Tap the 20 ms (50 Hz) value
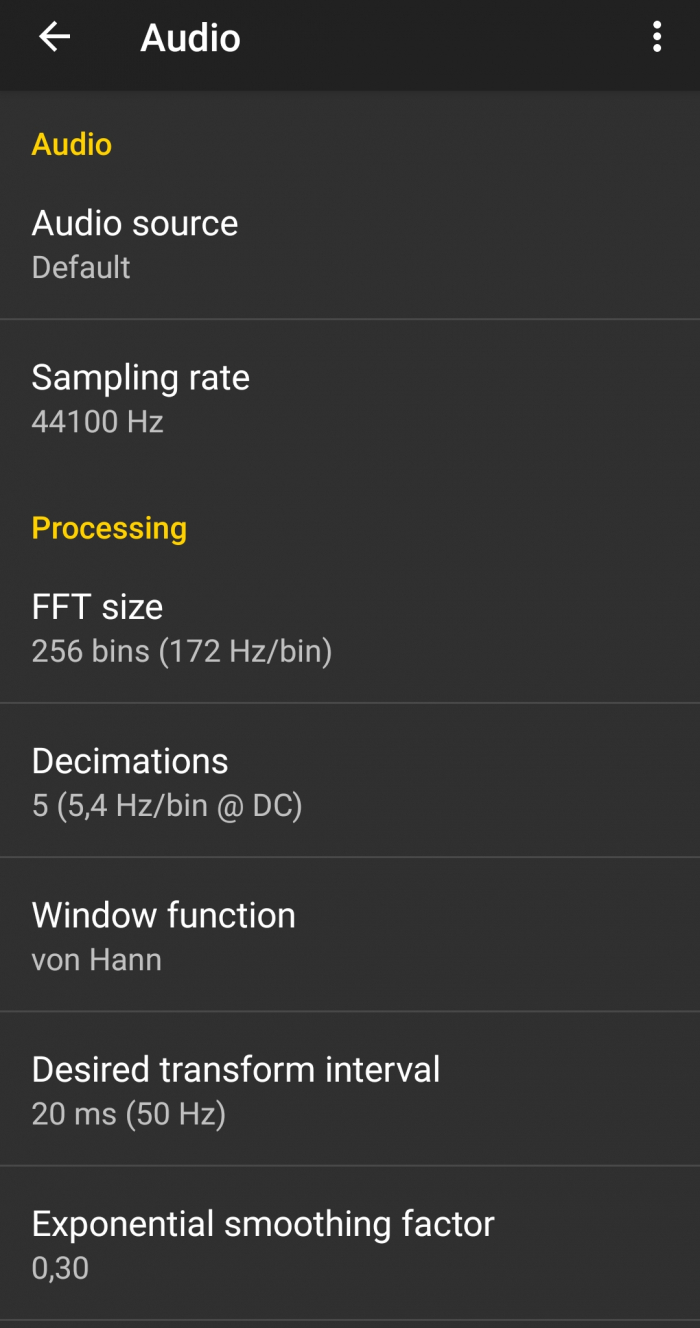Image resolution: width=700 pixels, height=1328 pixels. click(128, 1114)
